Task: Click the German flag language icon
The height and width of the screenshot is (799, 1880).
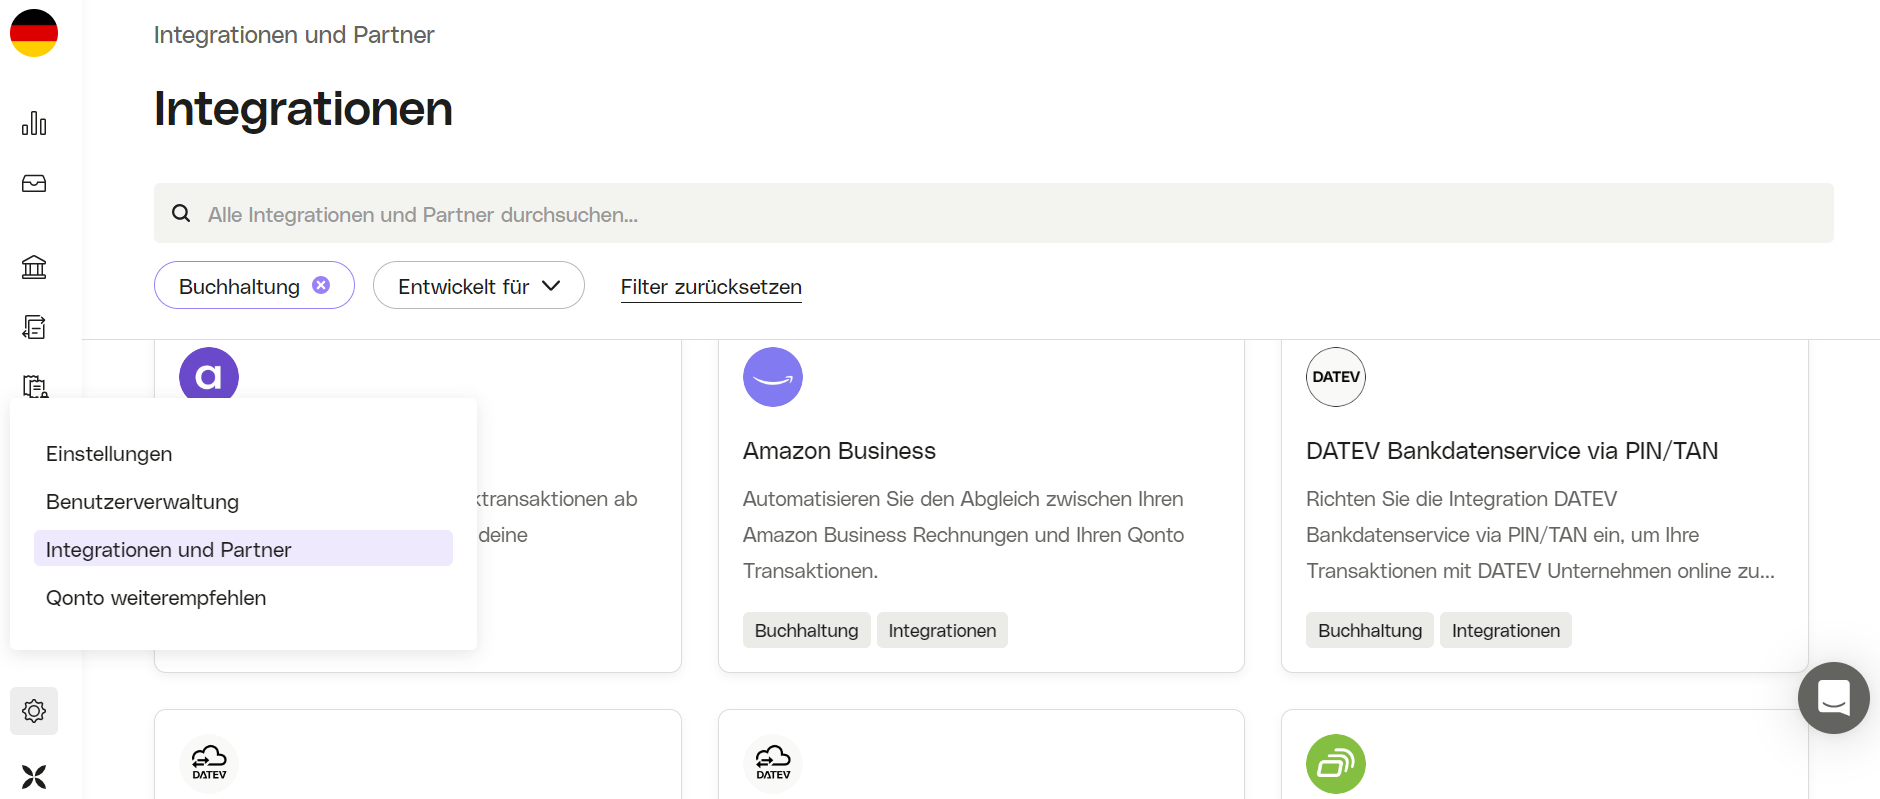Action: coord(34,33)
